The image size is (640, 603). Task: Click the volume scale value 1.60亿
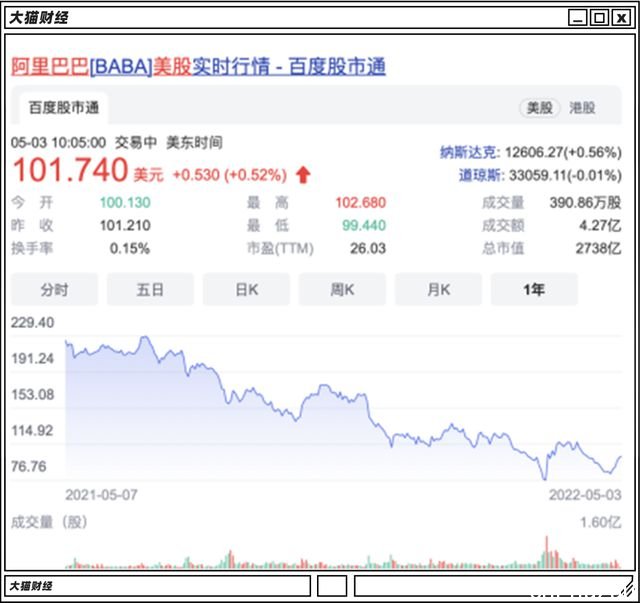coord(601,522)
